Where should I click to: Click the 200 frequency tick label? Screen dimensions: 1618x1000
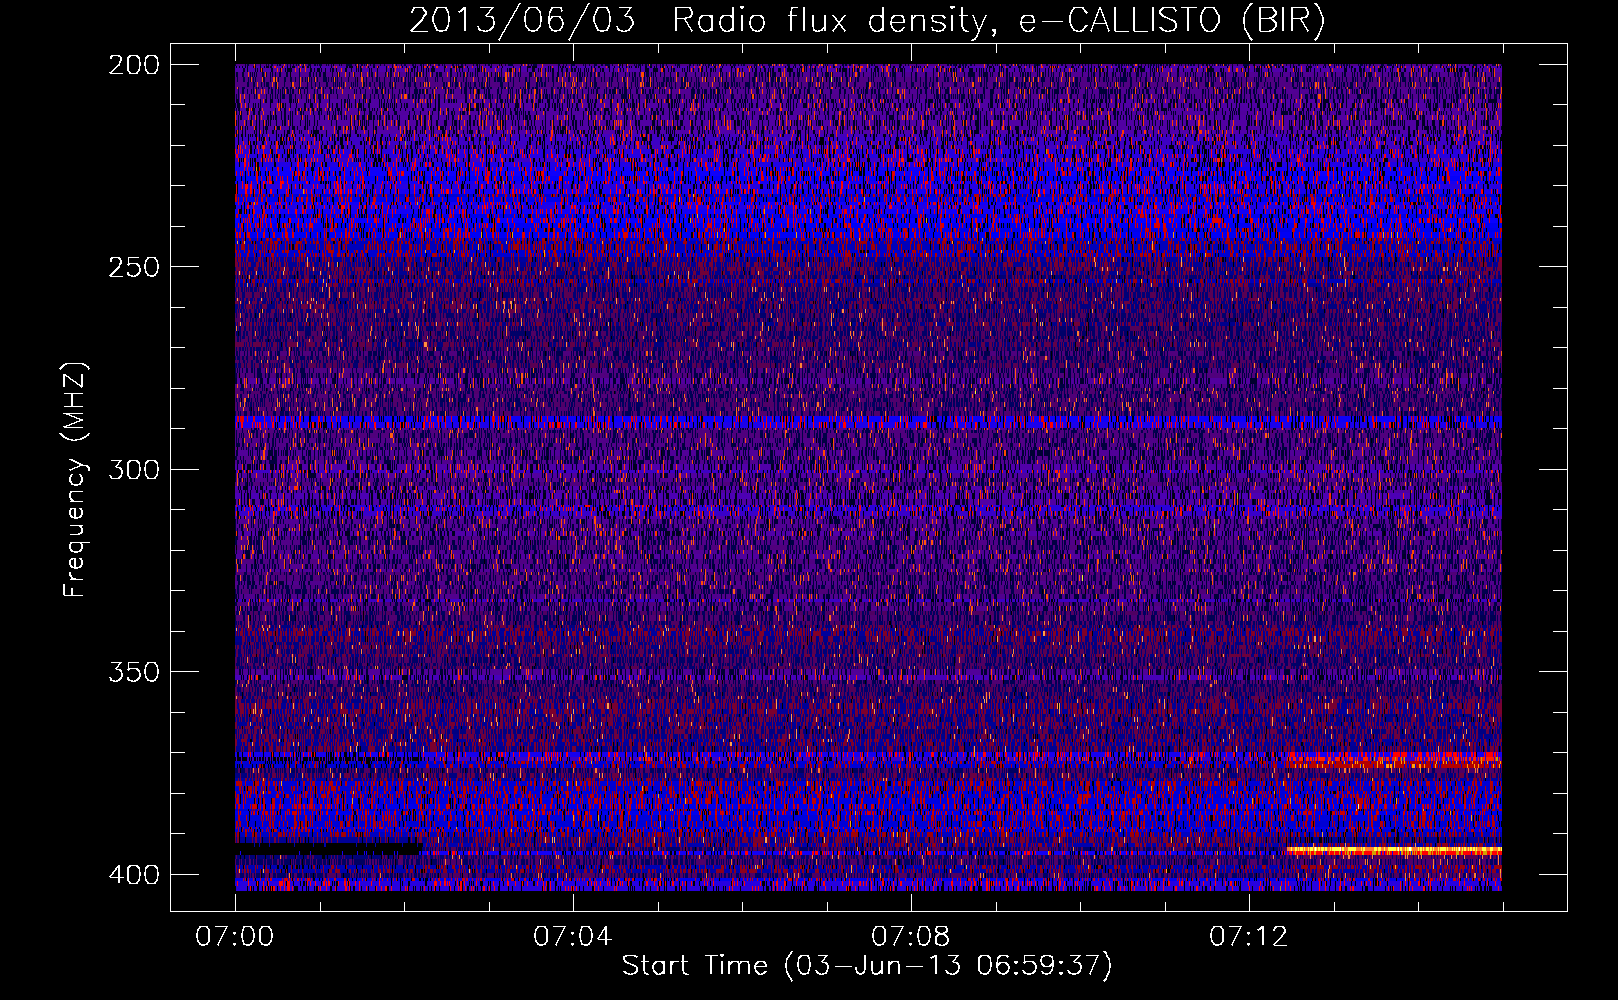(x=133, y=65)
